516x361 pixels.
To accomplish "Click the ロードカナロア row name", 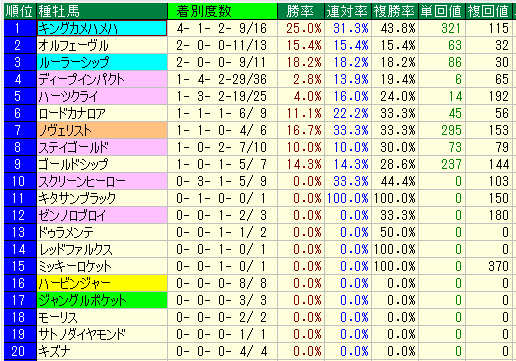I will [102, 113].
